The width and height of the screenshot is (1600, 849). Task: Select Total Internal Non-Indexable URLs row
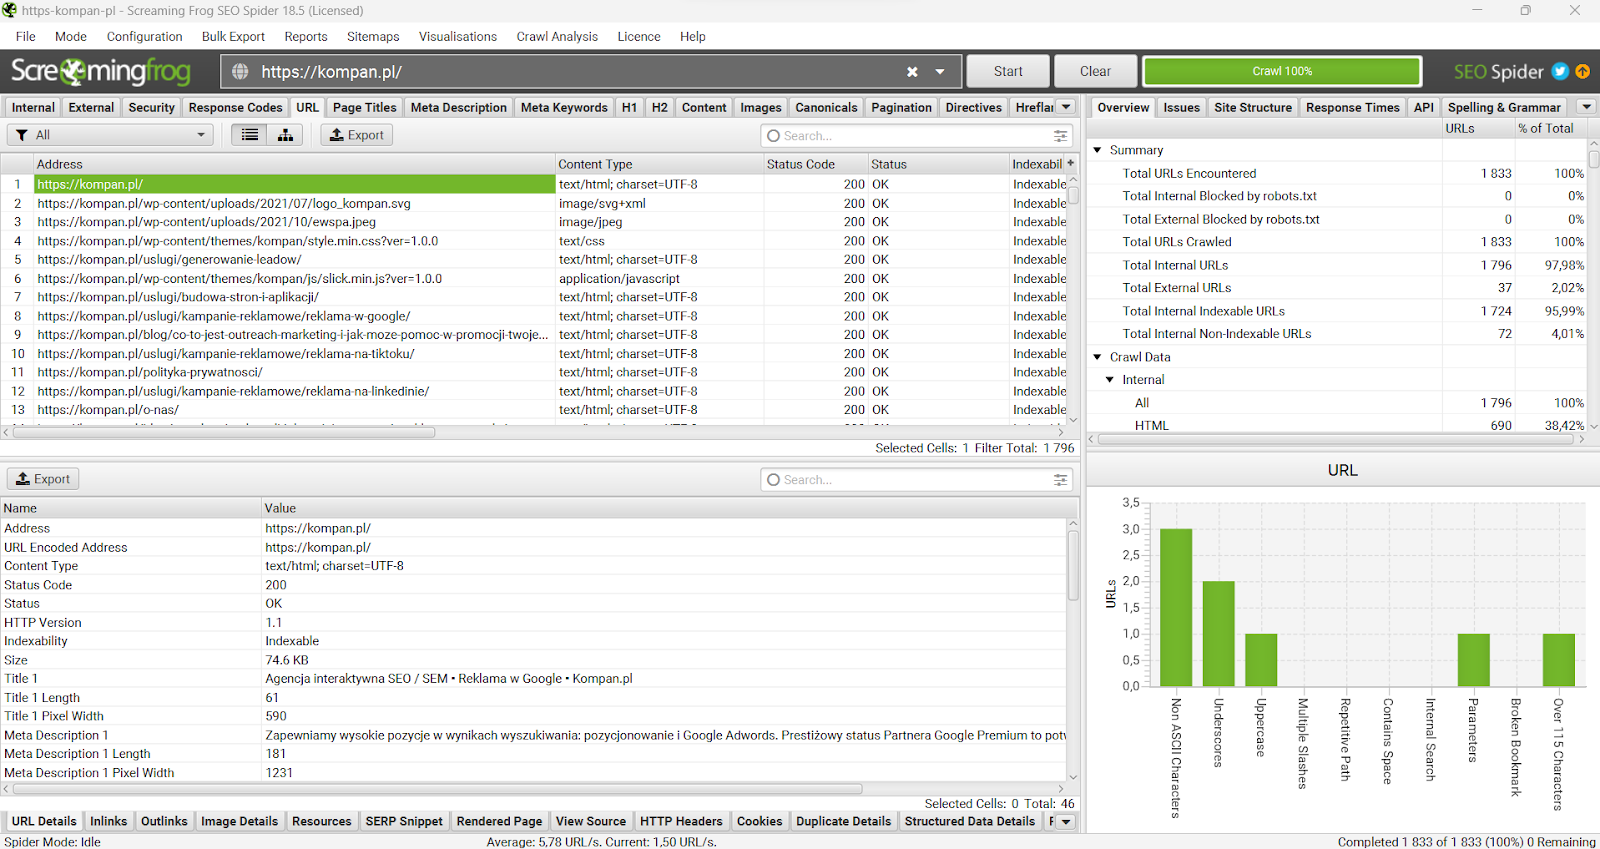(x=1339, y=334)
